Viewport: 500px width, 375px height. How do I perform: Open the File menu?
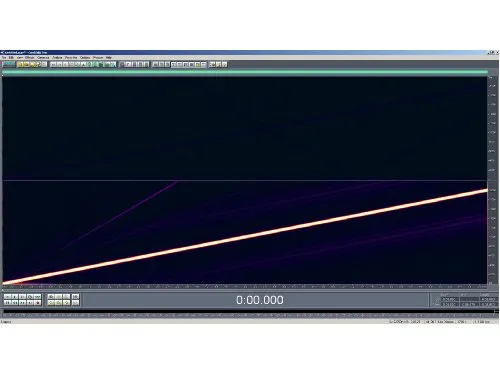pyautogui.click(x=4, y=58)
